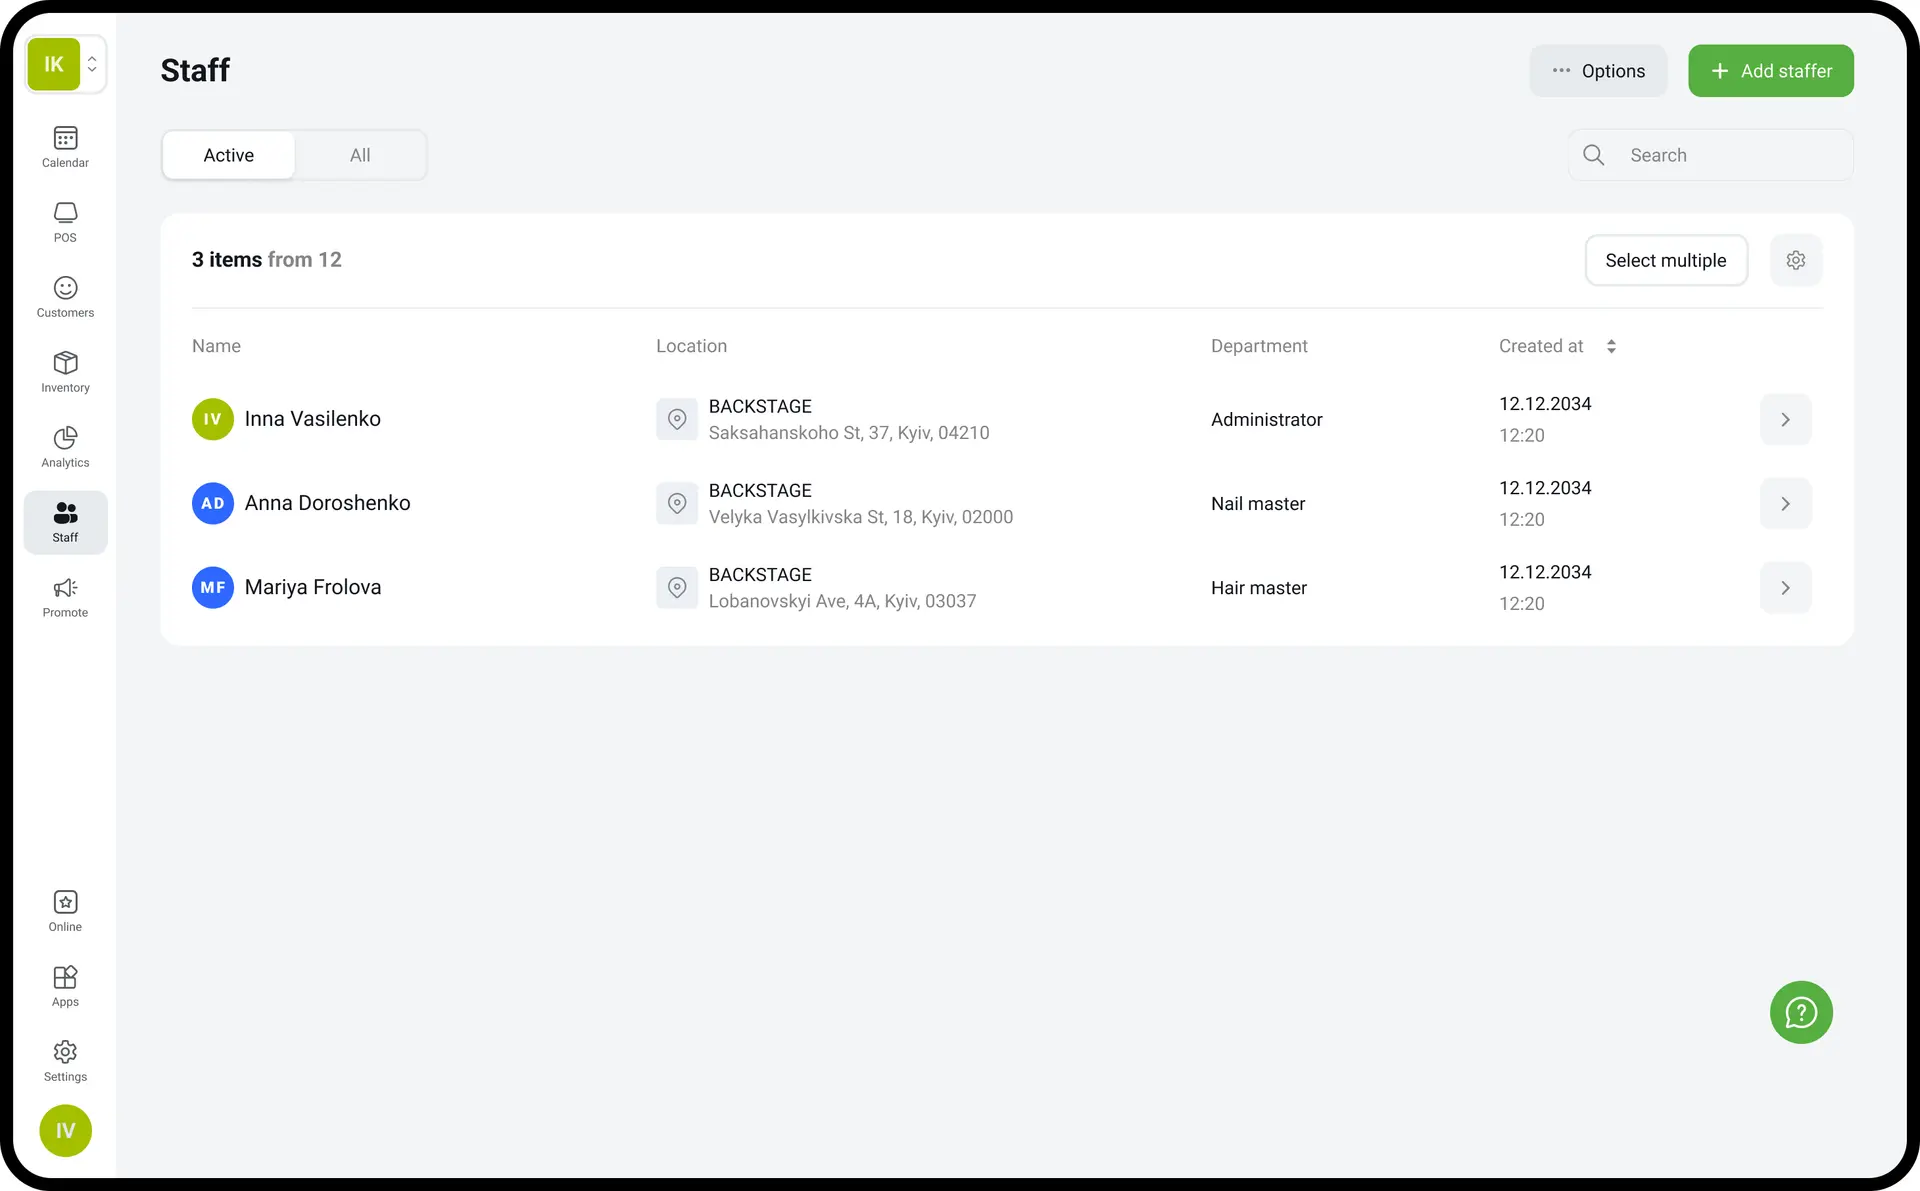Select the Active tab
Image resolution: width=1920 pixels, height=1191 pixels.
(229, 155)
